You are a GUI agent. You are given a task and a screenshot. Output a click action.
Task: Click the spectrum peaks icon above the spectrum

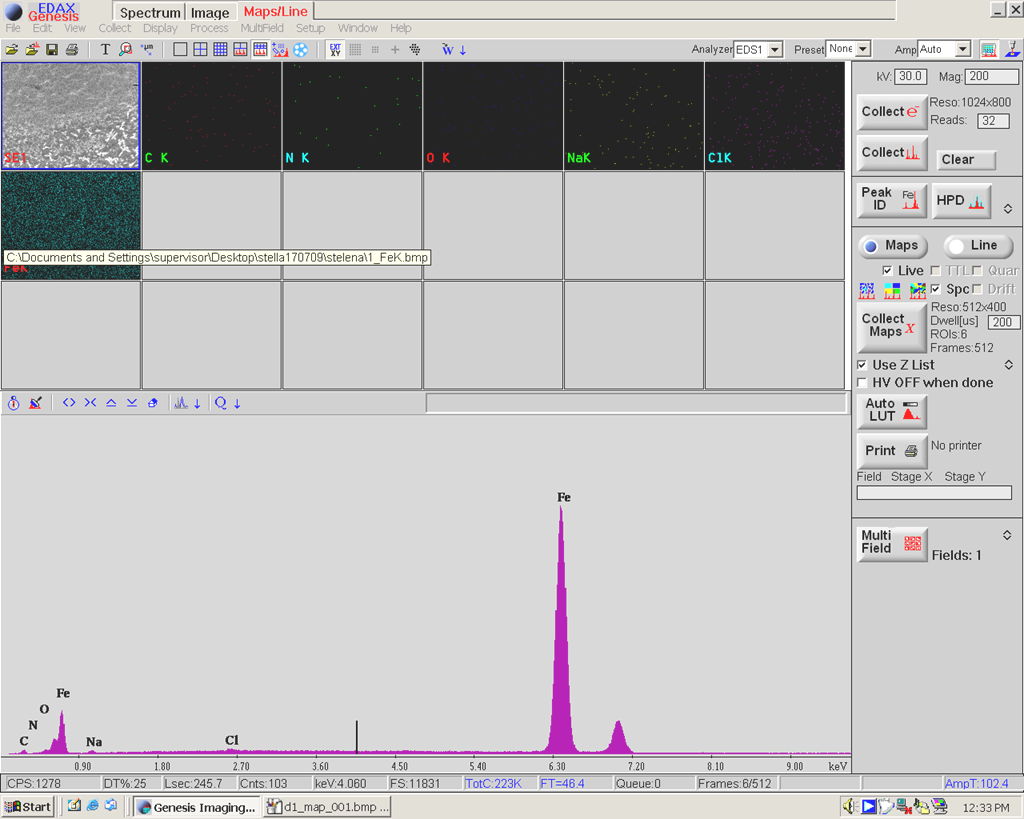click(x=181, y=403)
